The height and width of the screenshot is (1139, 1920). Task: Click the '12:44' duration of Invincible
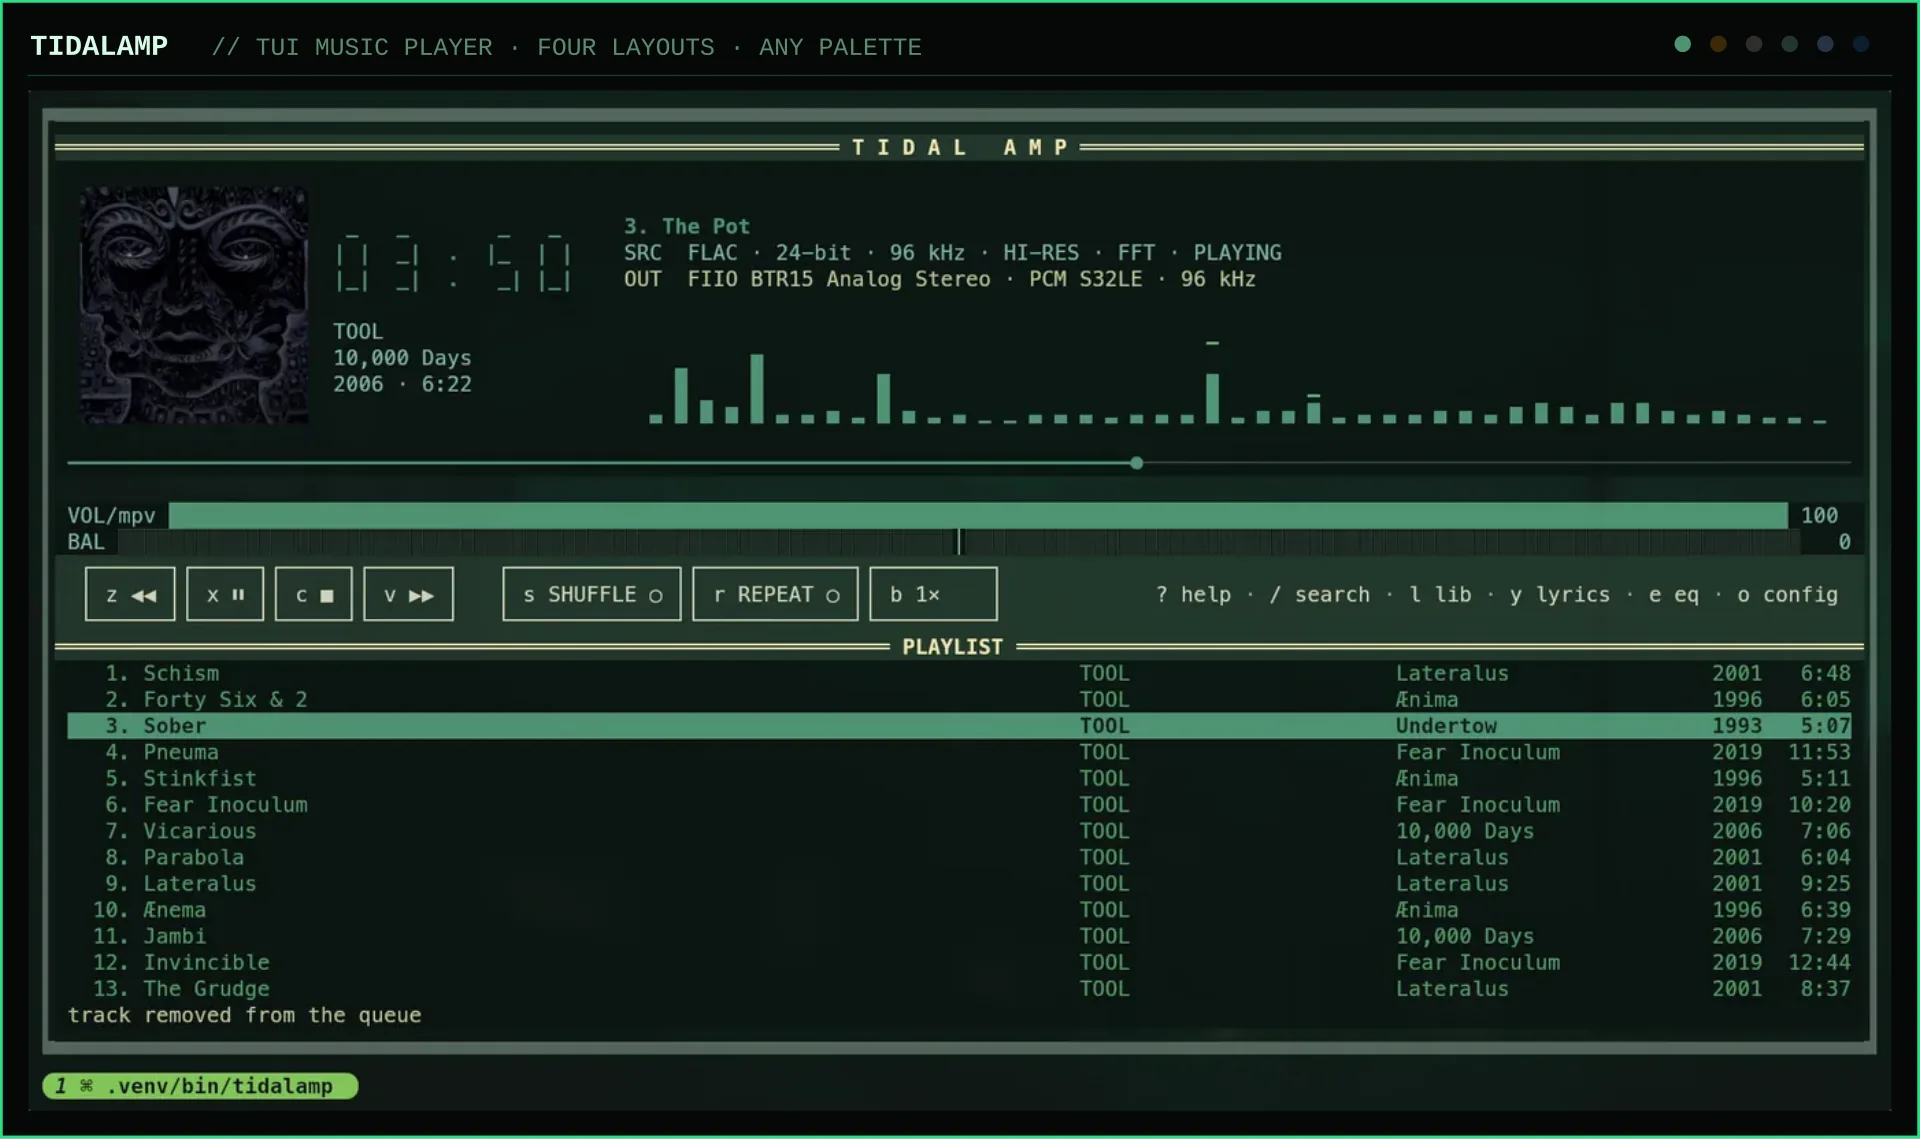tap(1819, 963)
